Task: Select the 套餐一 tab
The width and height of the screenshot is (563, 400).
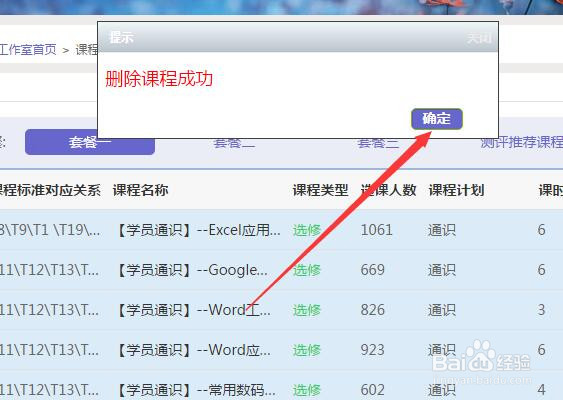Action: (90, 142)
